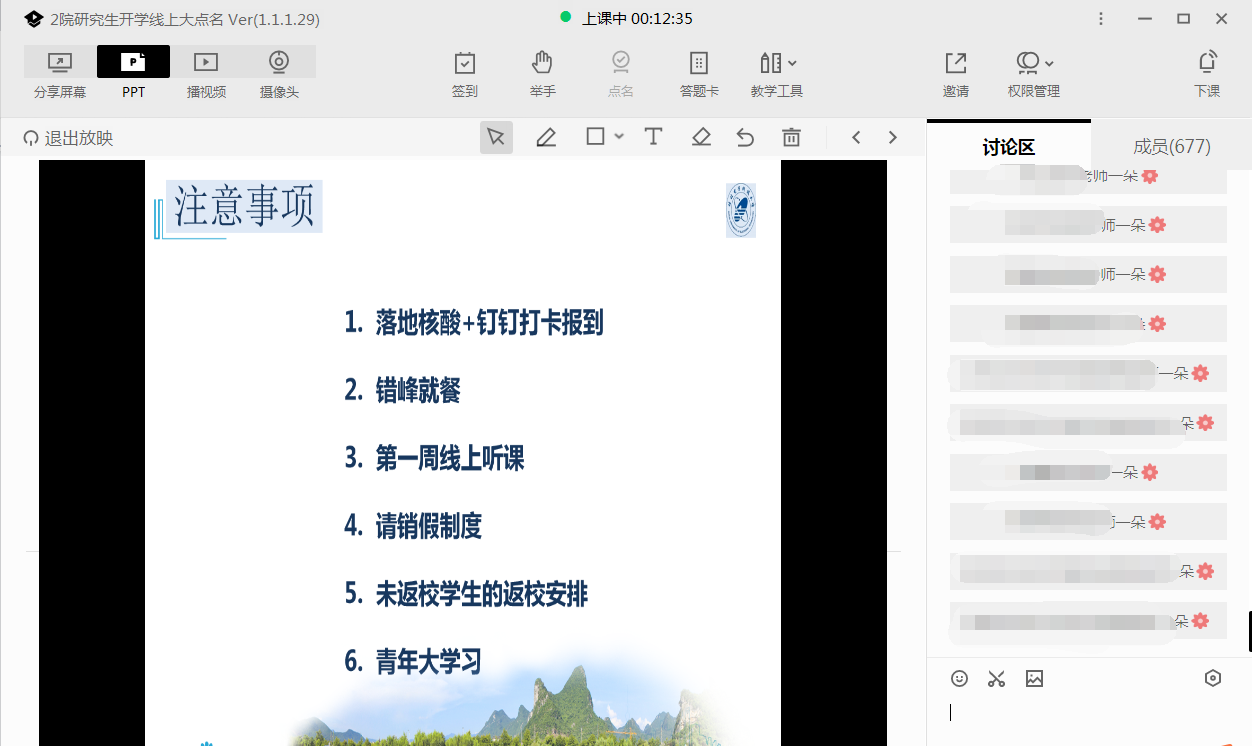
Task: Click the screenshot scissors icon
Action: point(996,679)
